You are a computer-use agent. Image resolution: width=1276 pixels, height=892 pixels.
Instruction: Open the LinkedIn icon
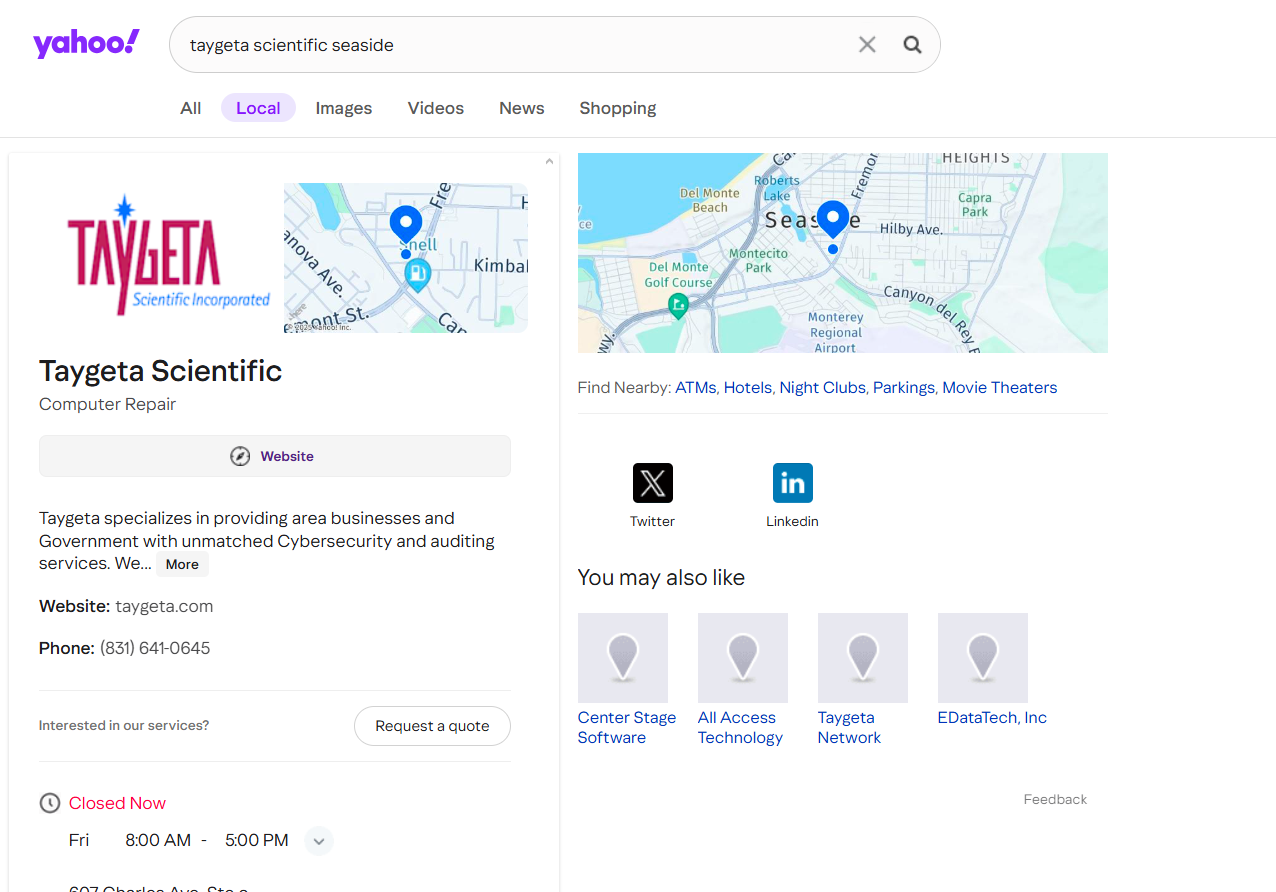(x=792, y=483)
